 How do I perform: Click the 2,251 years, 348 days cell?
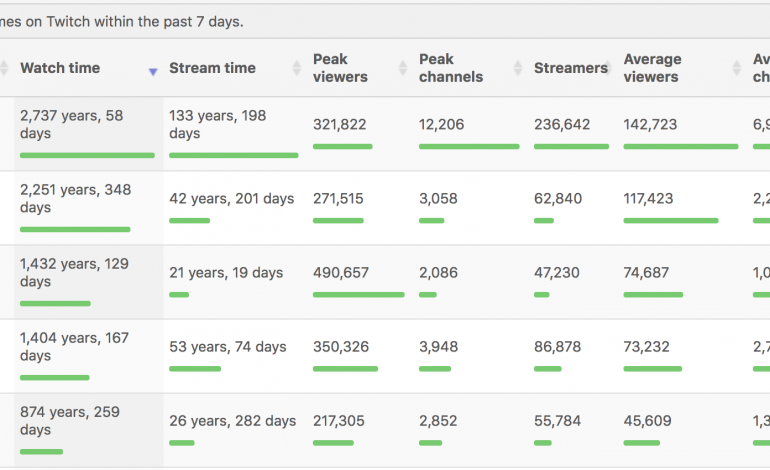(75, 198)
